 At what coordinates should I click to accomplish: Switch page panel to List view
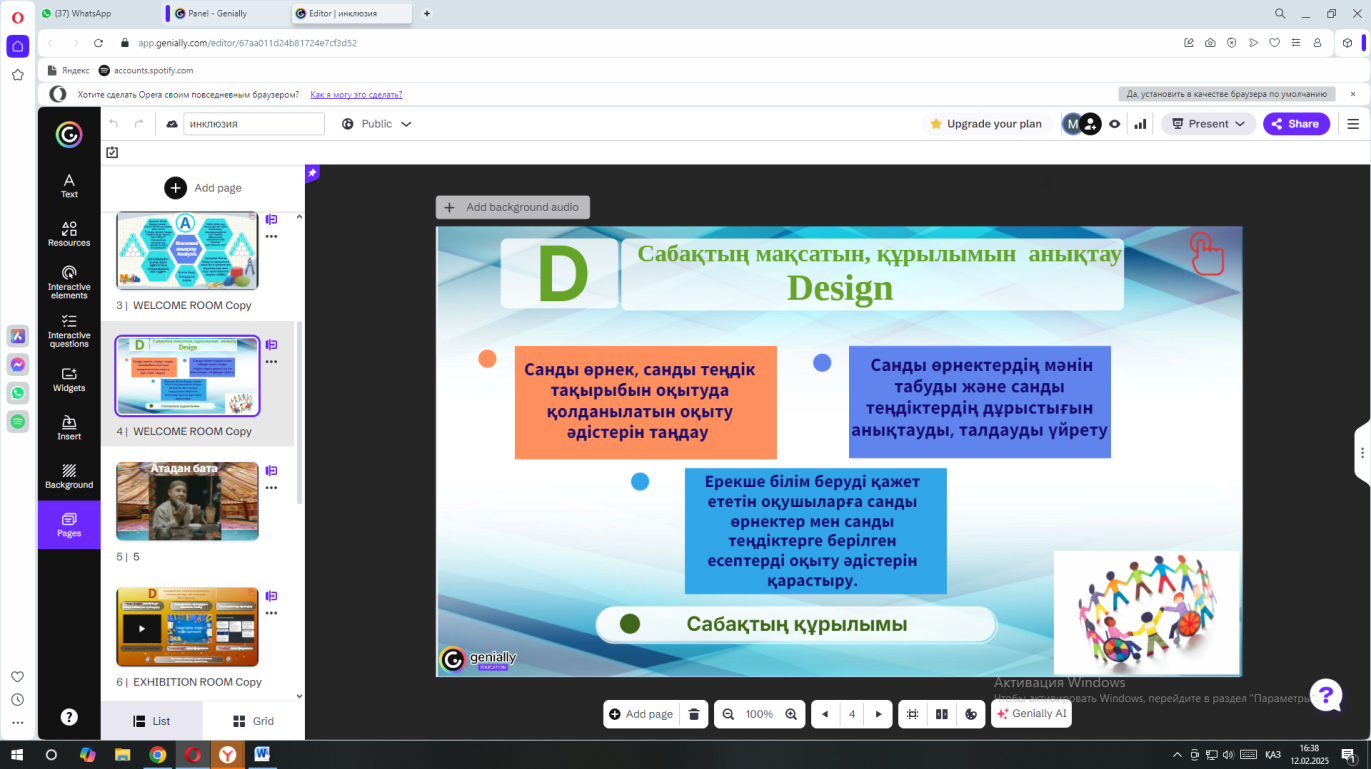151,721
